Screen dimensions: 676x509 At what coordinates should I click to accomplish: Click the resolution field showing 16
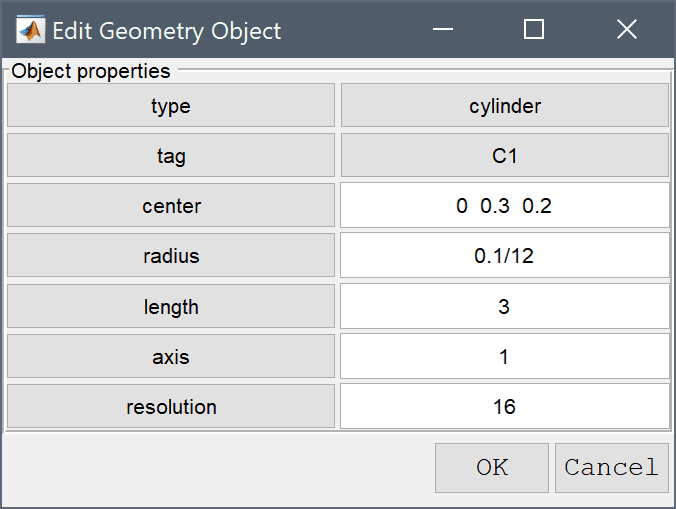505,406
